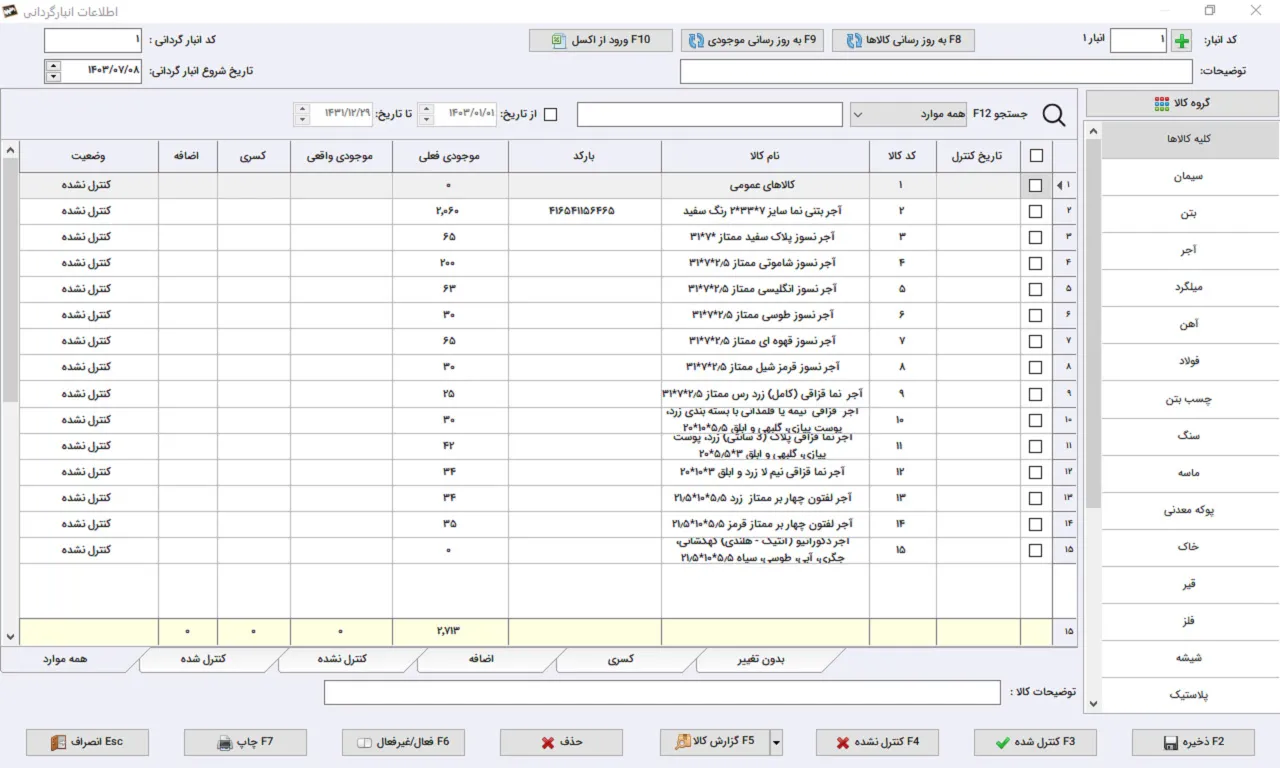This screenshot has height=768, width=1280.
Task: Click the توضیحات description input field
Action: (936, 72)
